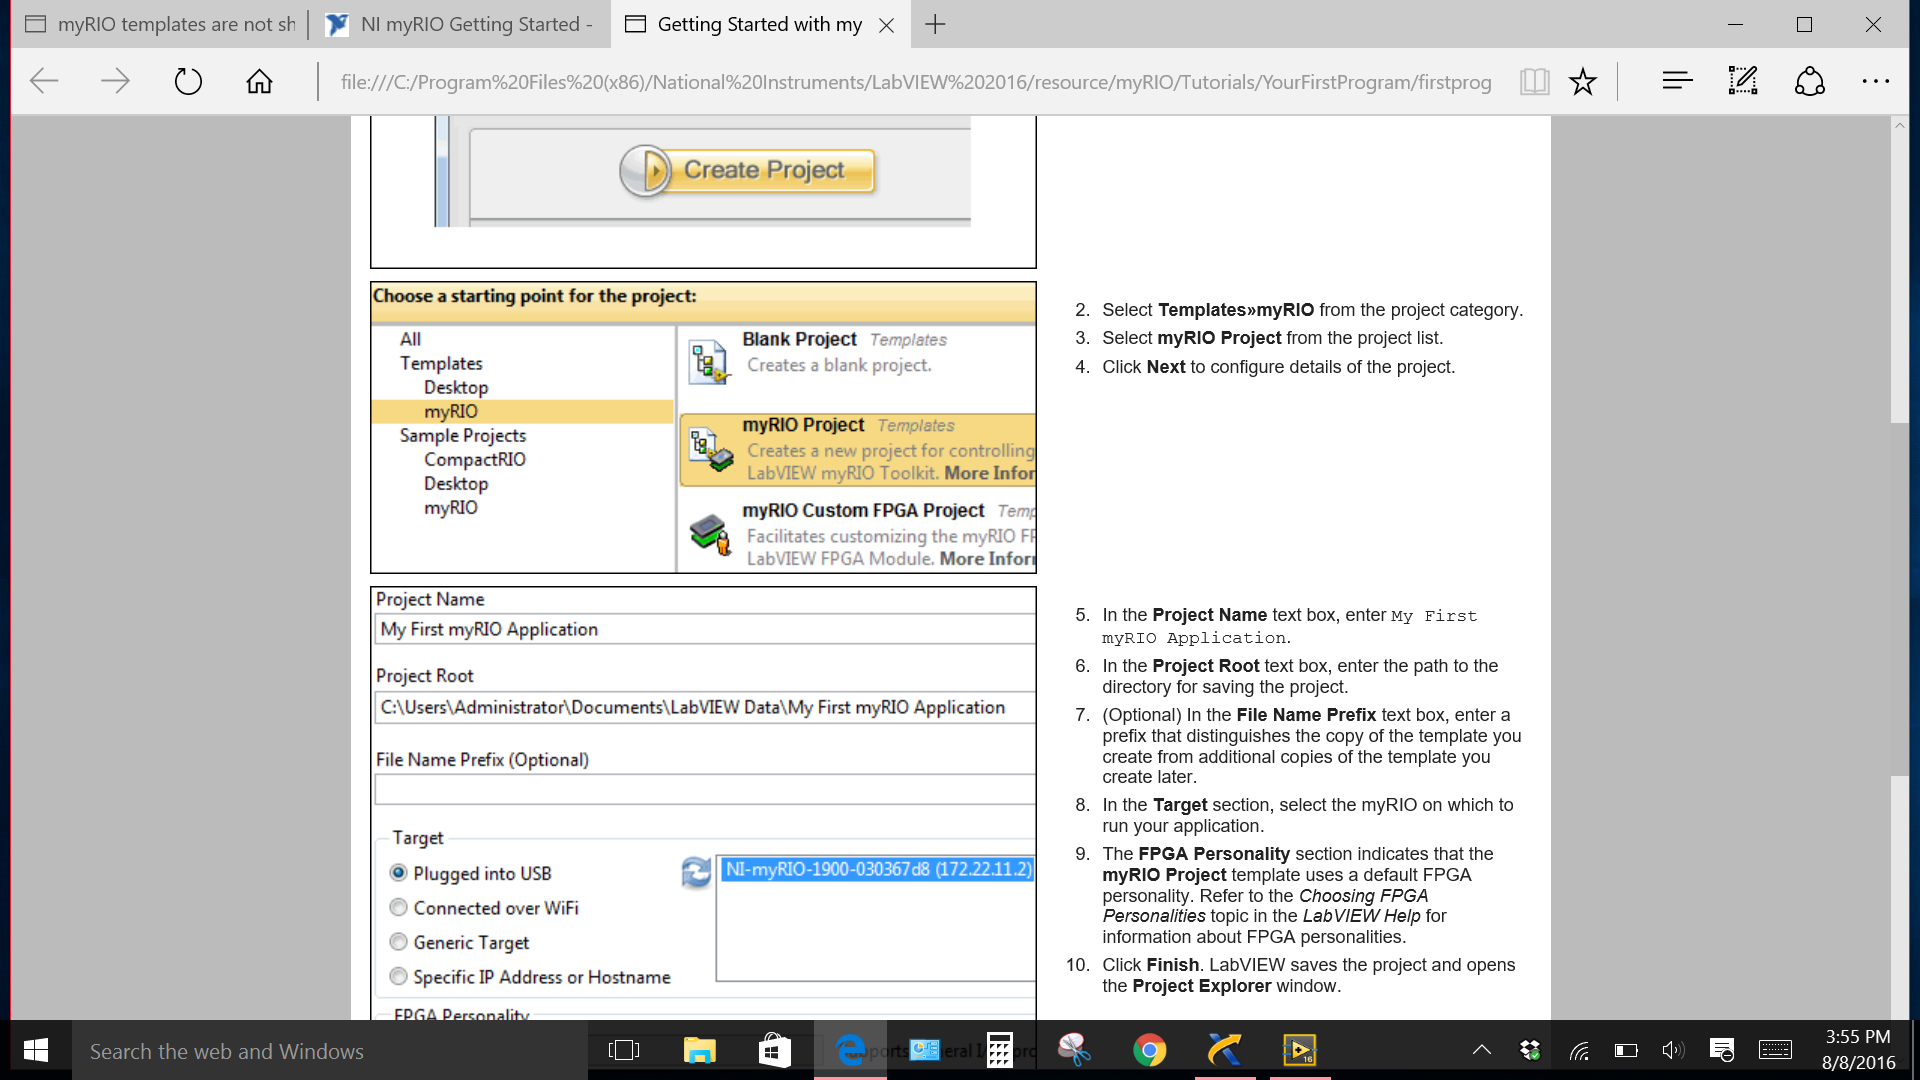Screen dimensions: 1920x1080
Task: Click the Project Name input field
Action: (x=704, y=629)
